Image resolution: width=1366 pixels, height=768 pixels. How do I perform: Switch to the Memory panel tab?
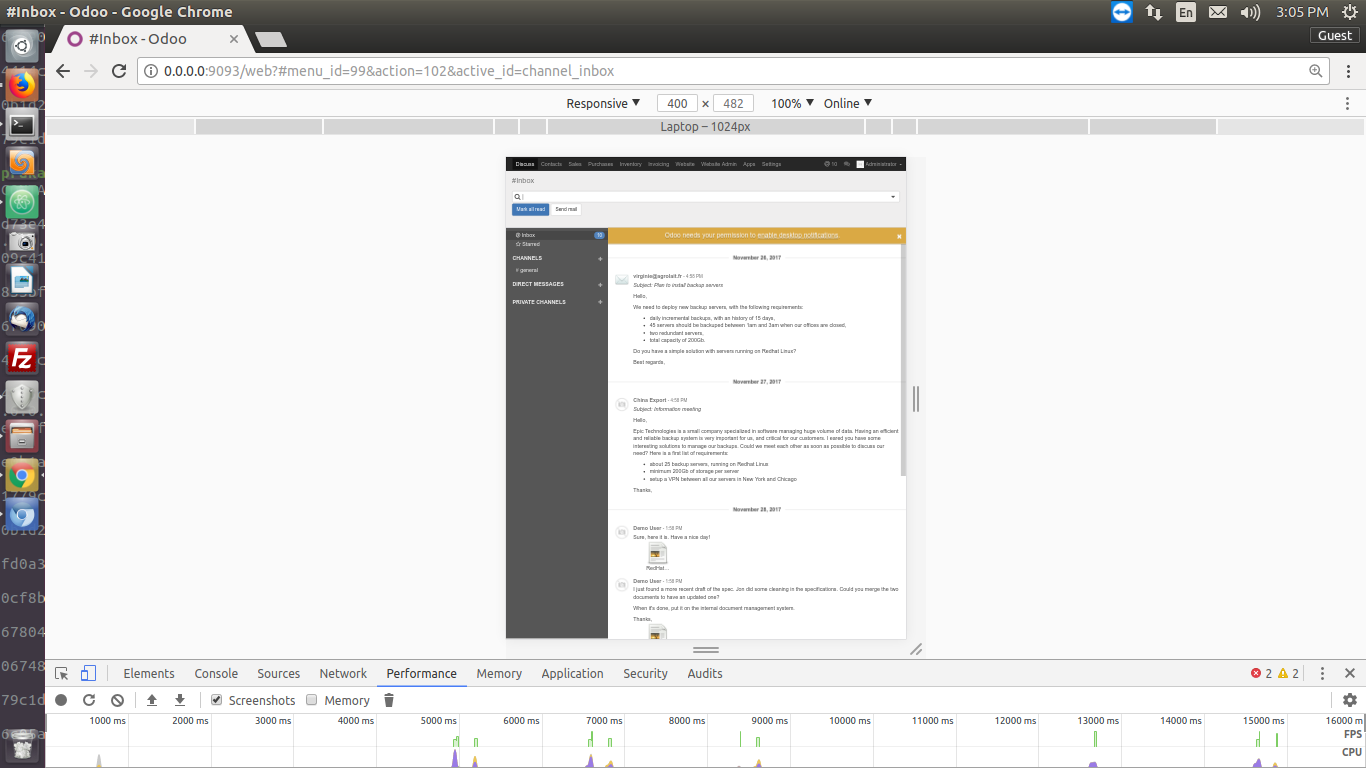tap(498, 673)
